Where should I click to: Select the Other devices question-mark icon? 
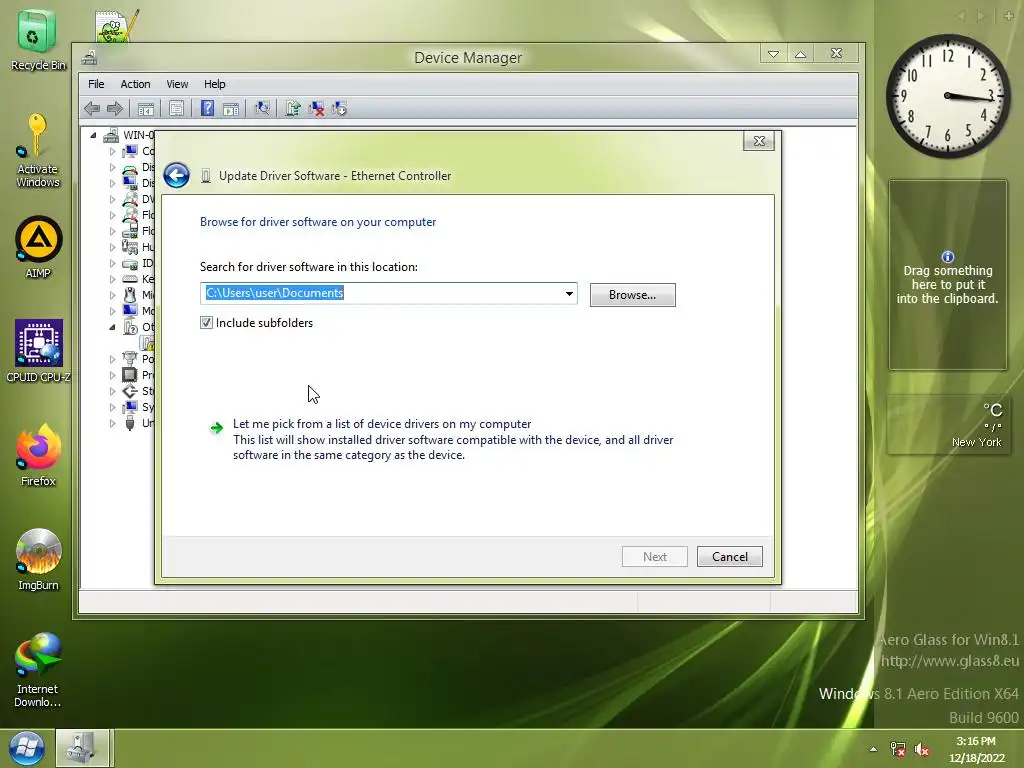click(x=130, y=327)
